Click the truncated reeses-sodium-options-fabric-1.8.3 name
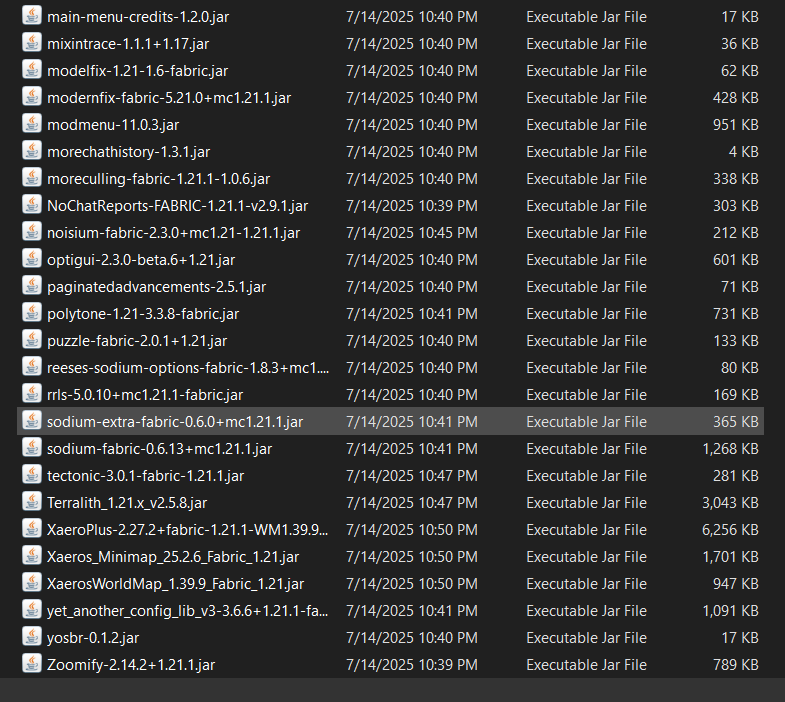This screenshot has width=785, height=702. [x=188, y=369]
